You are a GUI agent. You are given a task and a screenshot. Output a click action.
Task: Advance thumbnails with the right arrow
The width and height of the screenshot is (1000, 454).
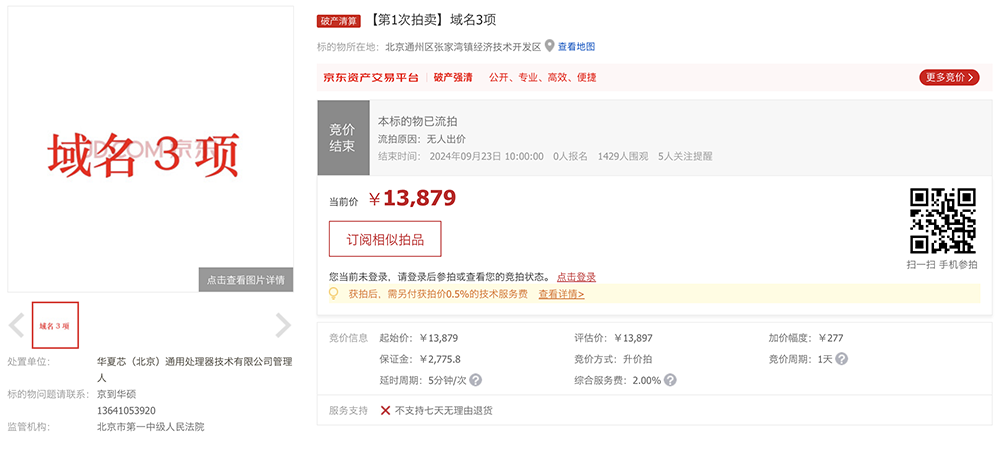point(283,325)
